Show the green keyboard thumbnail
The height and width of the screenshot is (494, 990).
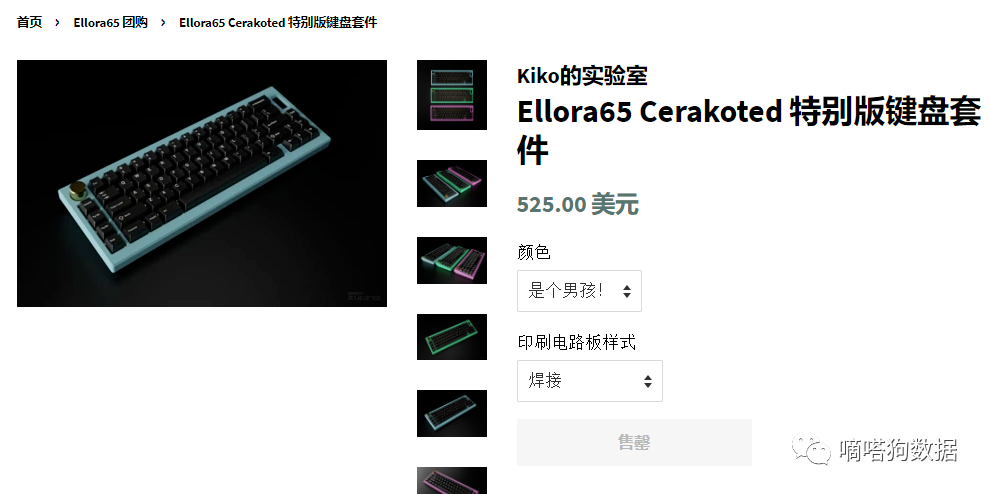452,337
